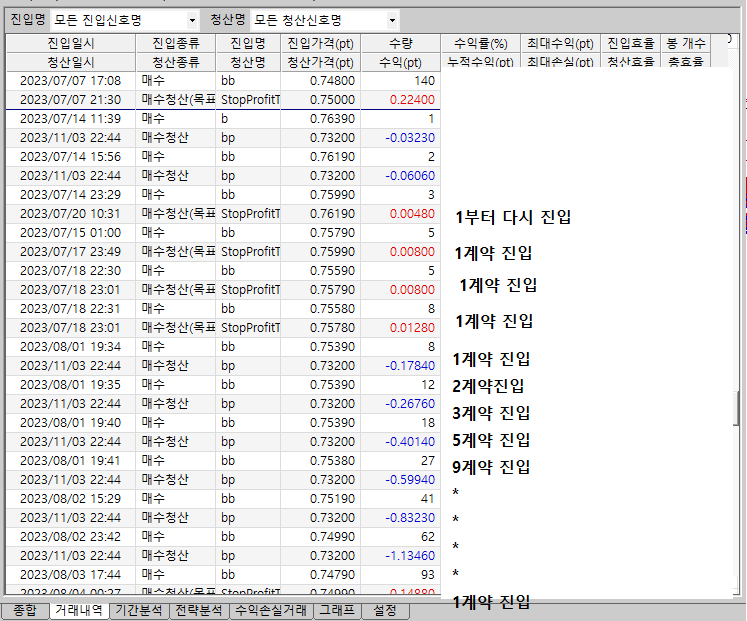Click the 진입일시 column header
This screenshot has height=621, width=747.
tap(70, 44)
